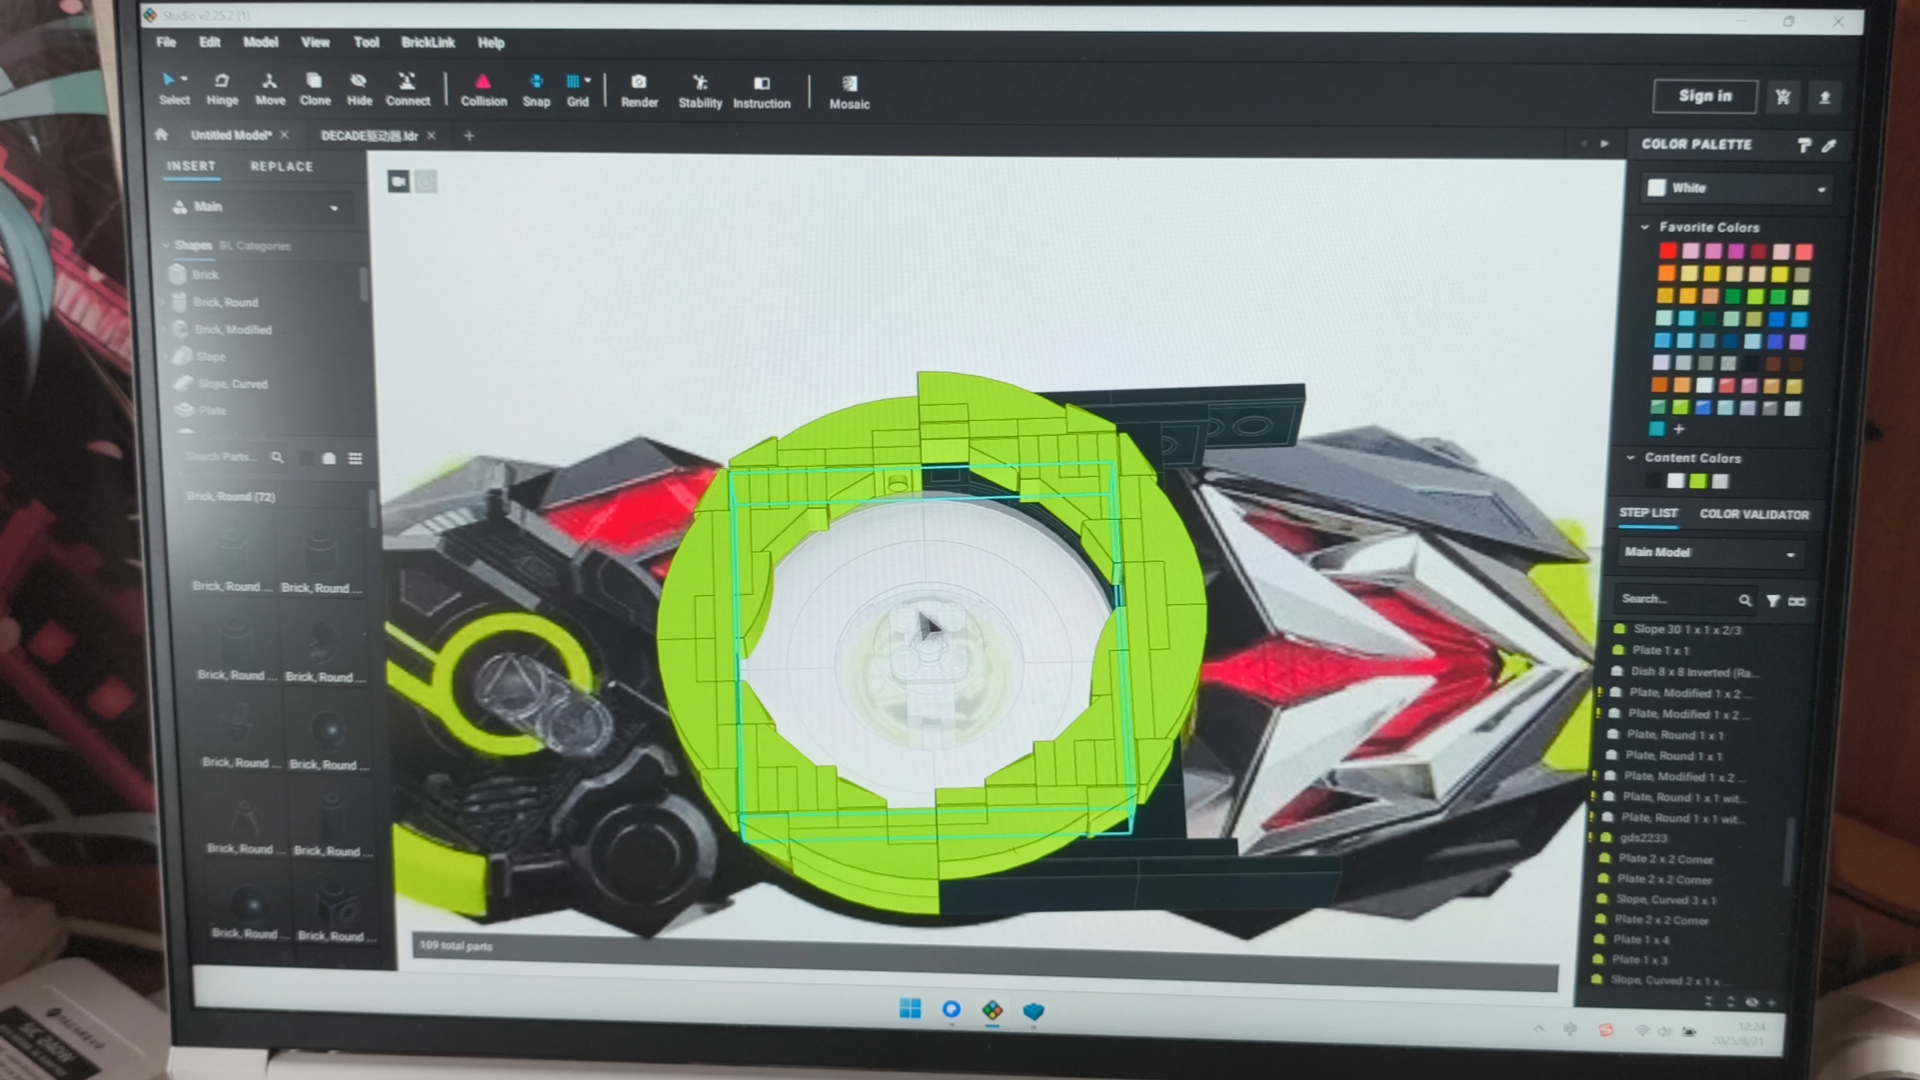The width and height of the screenshot is (1920, 1080).
Task: Open the White color dropdown
Action: pyautogui.click(x=1738, y=188)
